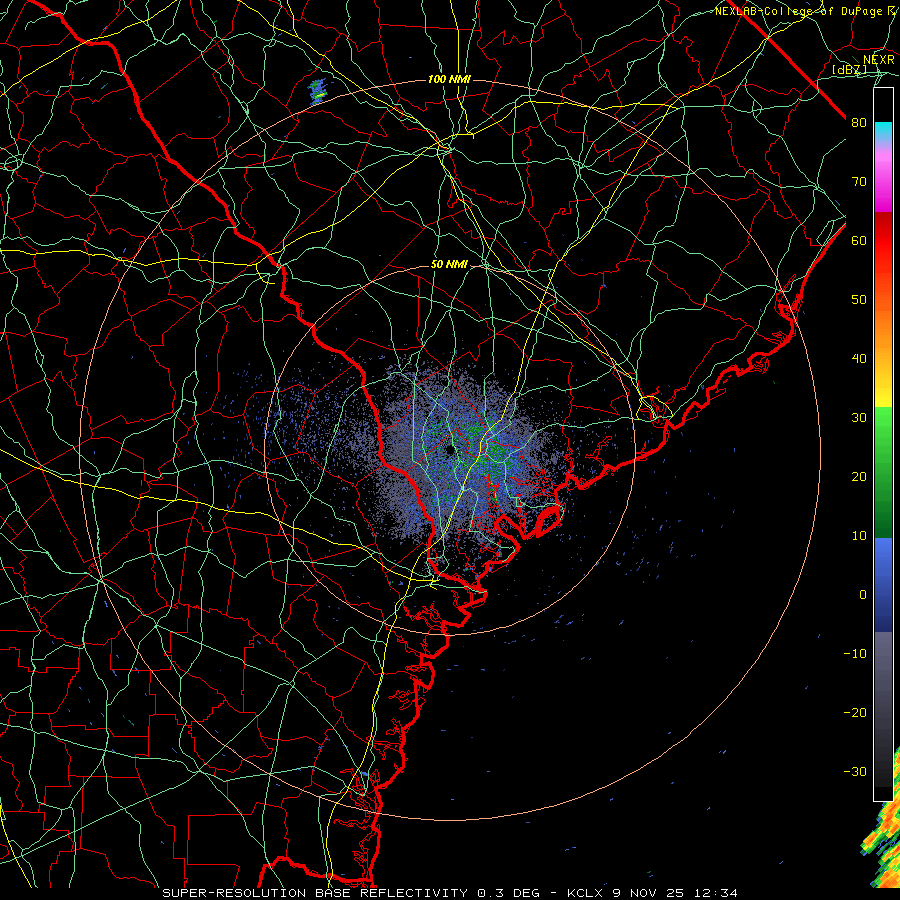This screenshot has width=900, height=900.
Task: Click the 9 NOV 25 12:34 timestamp
Action: (675, 893)
